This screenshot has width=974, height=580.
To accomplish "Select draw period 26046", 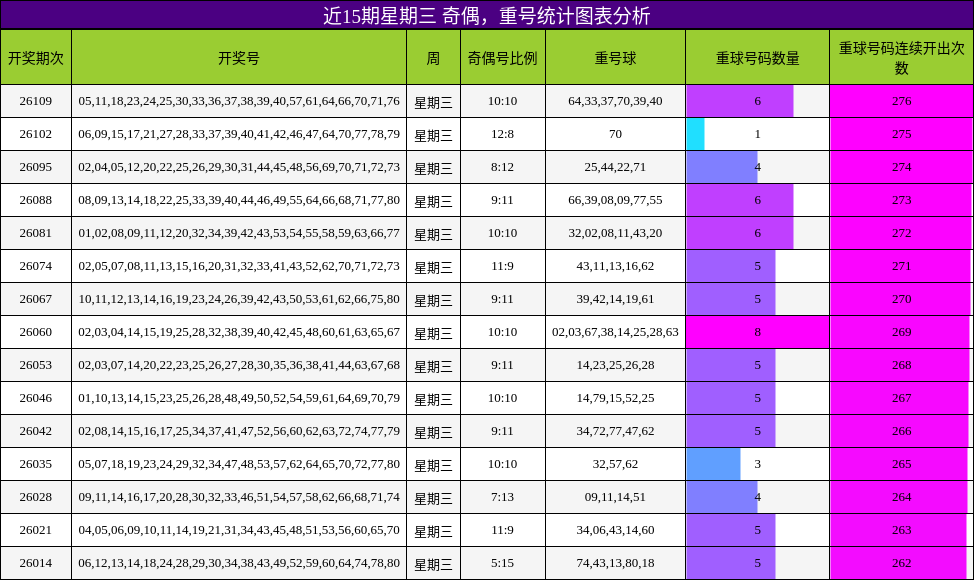I will pyautogui.click(x=36, y=397).
